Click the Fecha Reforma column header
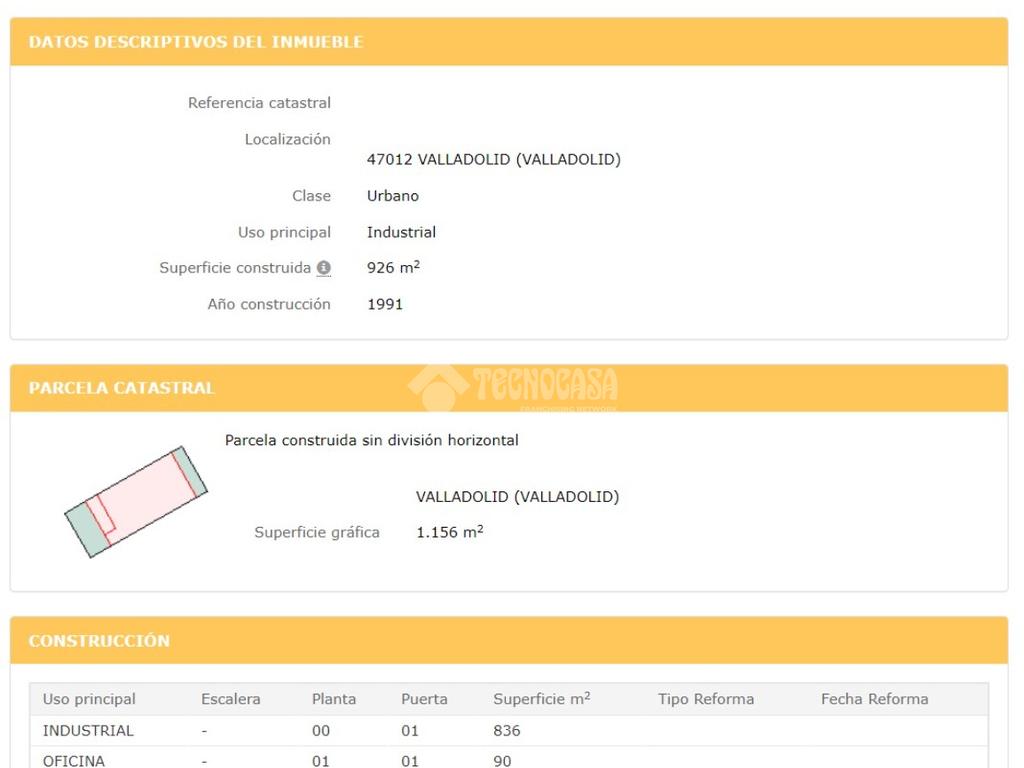 point(874,699)
